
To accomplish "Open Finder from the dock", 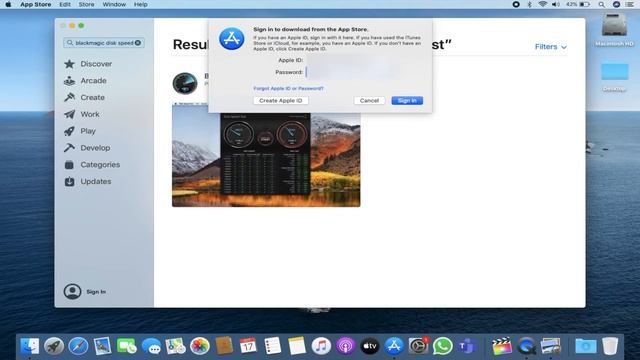I will click(30, 346).
